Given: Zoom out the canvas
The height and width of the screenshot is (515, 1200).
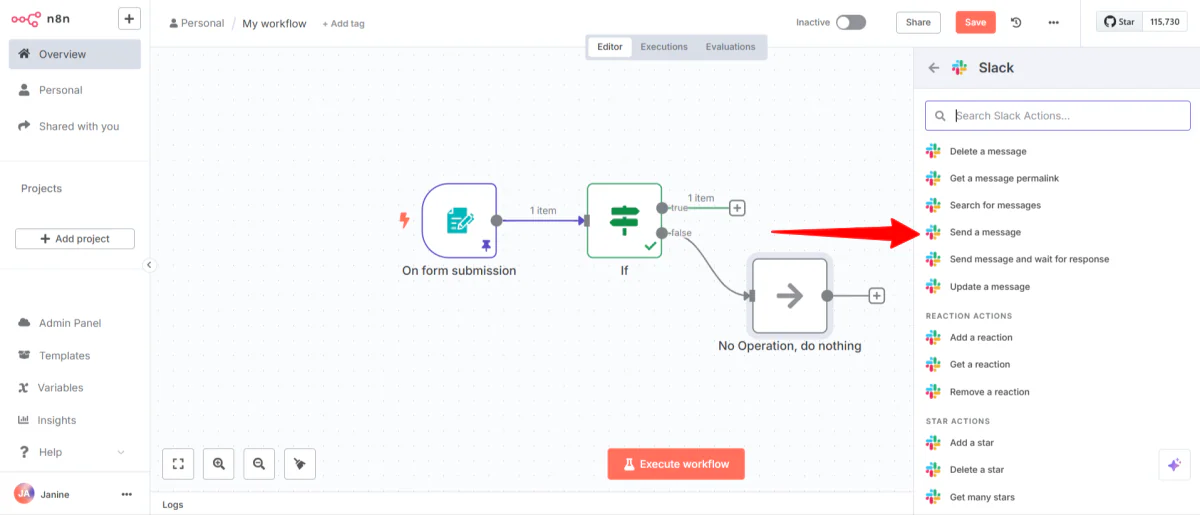Looking at the screenshot, I should tap(259, 463).
